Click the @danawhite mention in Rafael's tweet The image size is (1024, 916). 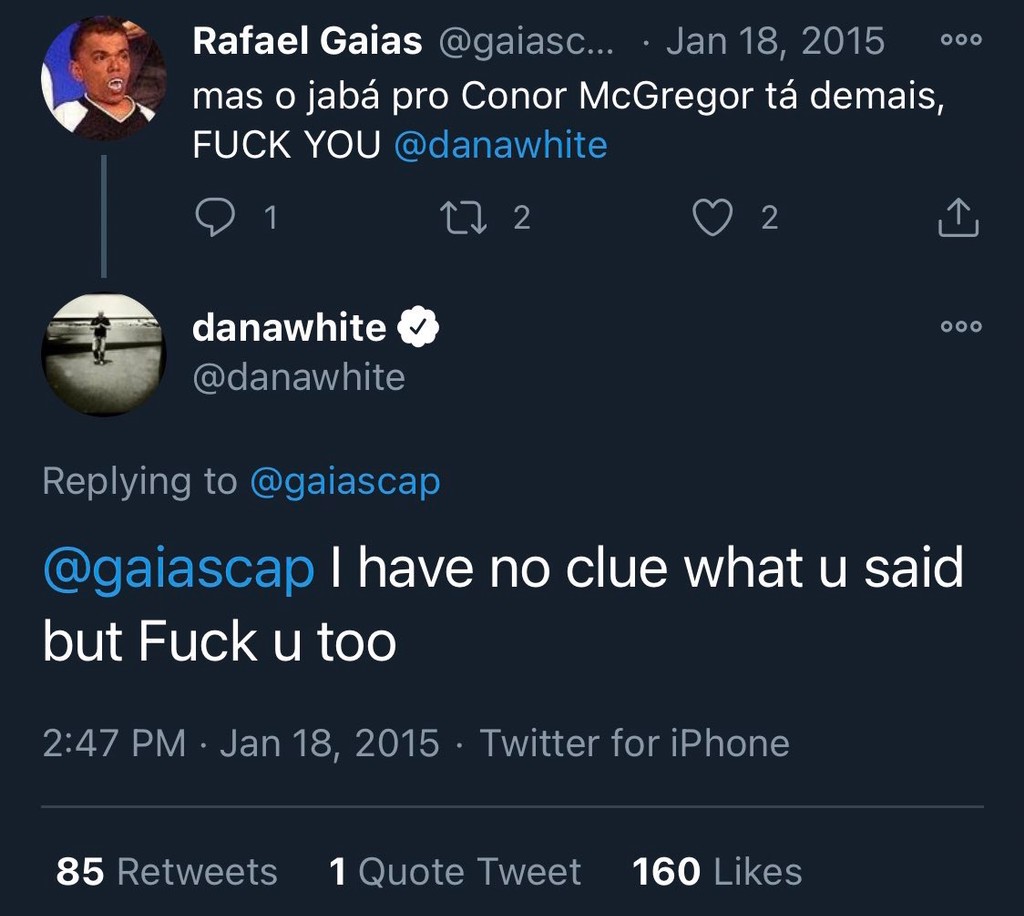click(x=500, y=146)
